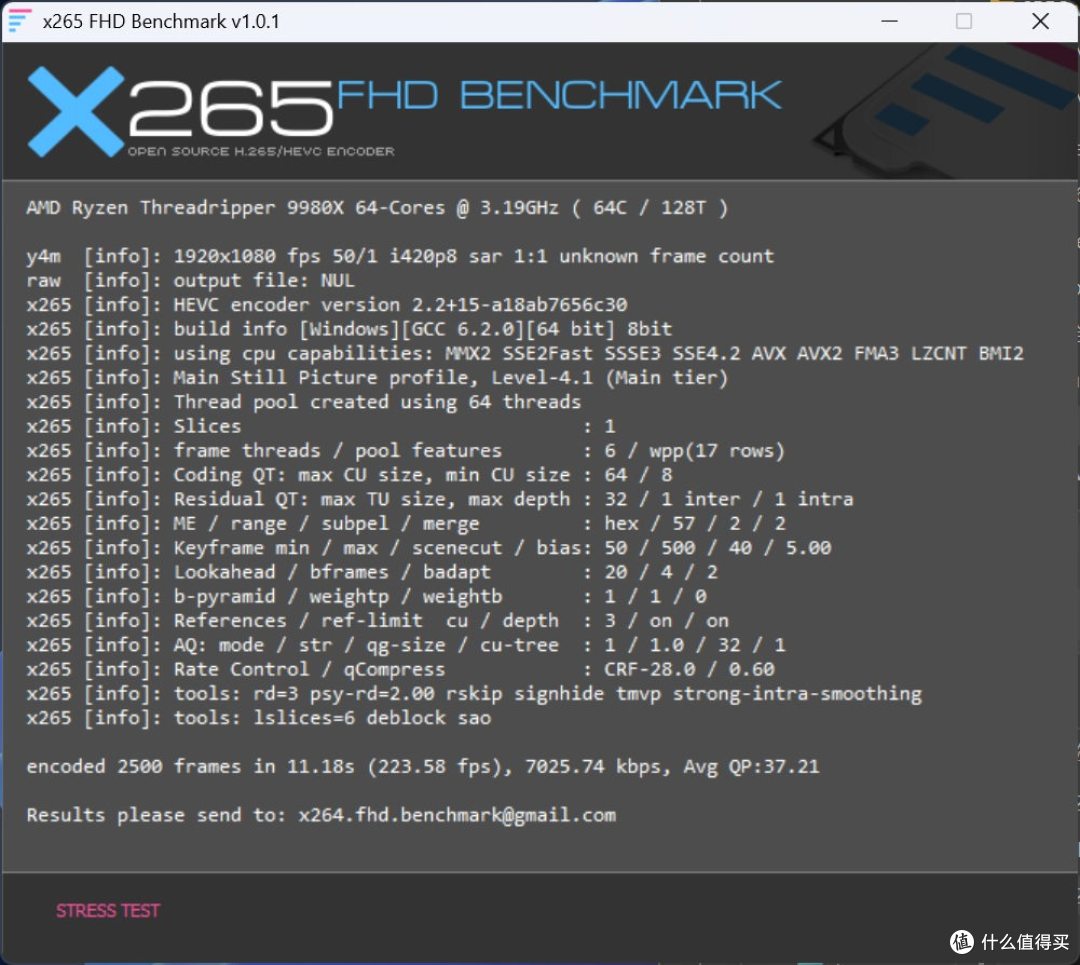Click the 'frame threads / pool features' line
The image size is (1080, 965).
(x=405, y=450)
